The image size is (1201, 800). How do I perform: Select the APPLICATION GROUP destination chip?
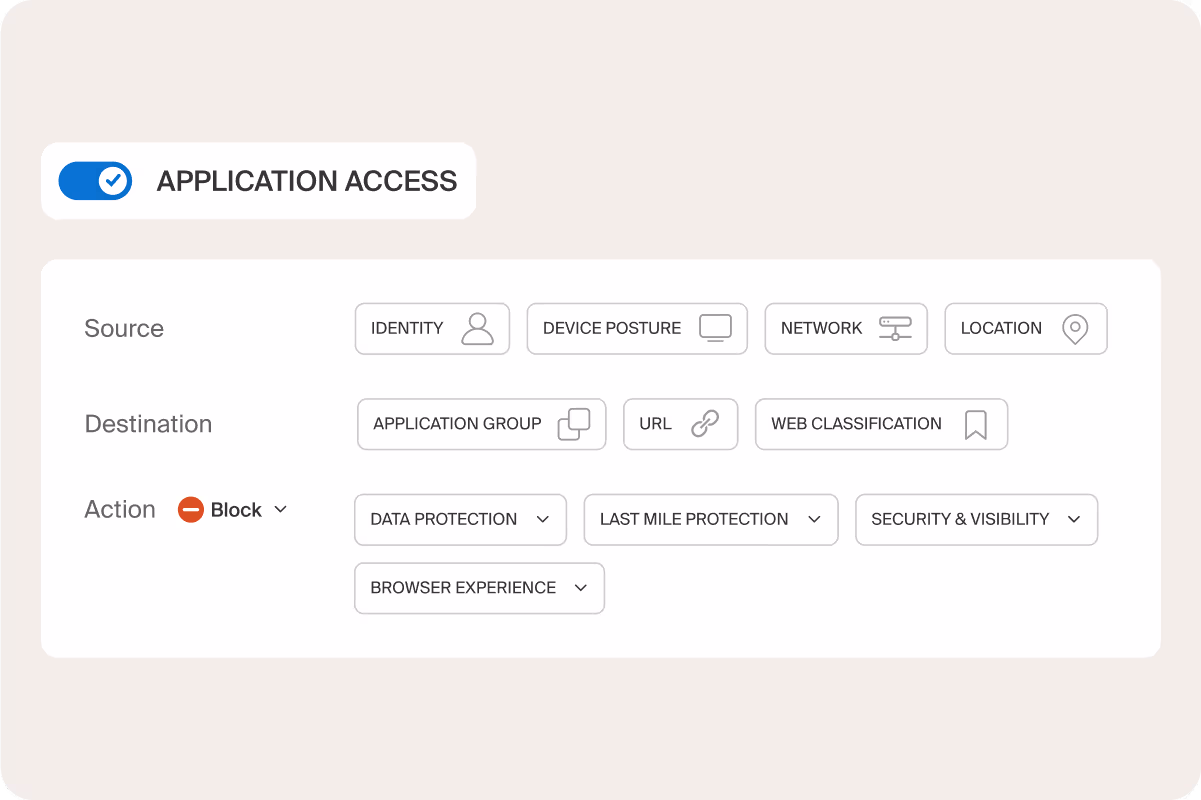(x=457, y=424)
